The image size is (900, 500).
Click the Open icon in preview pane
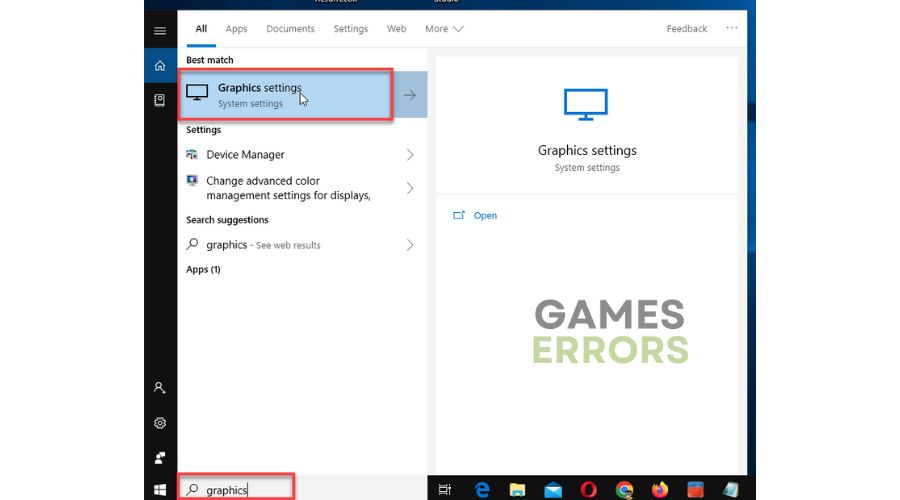(459, 215)
